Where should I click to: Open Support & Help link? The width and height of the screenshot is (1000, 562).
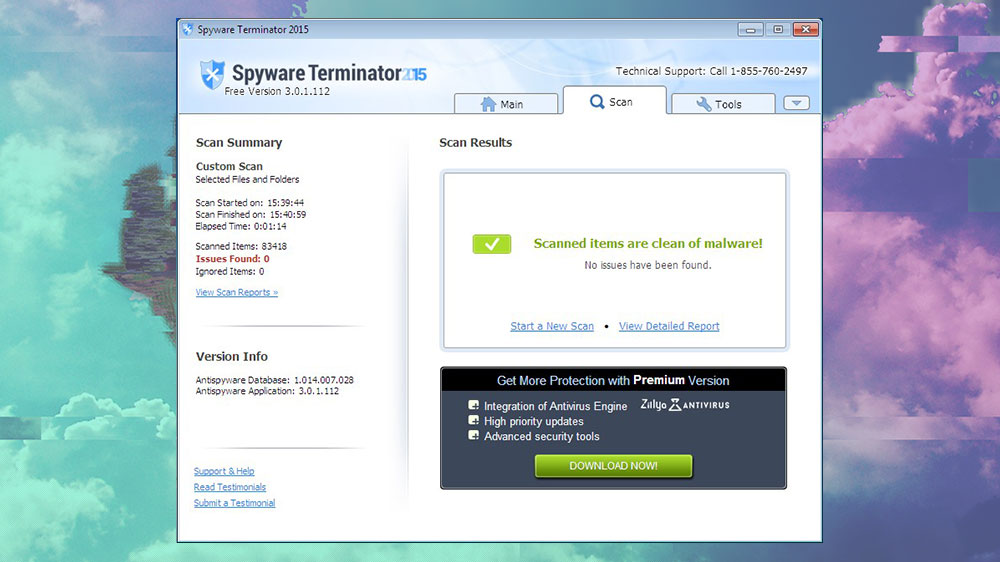224,471
